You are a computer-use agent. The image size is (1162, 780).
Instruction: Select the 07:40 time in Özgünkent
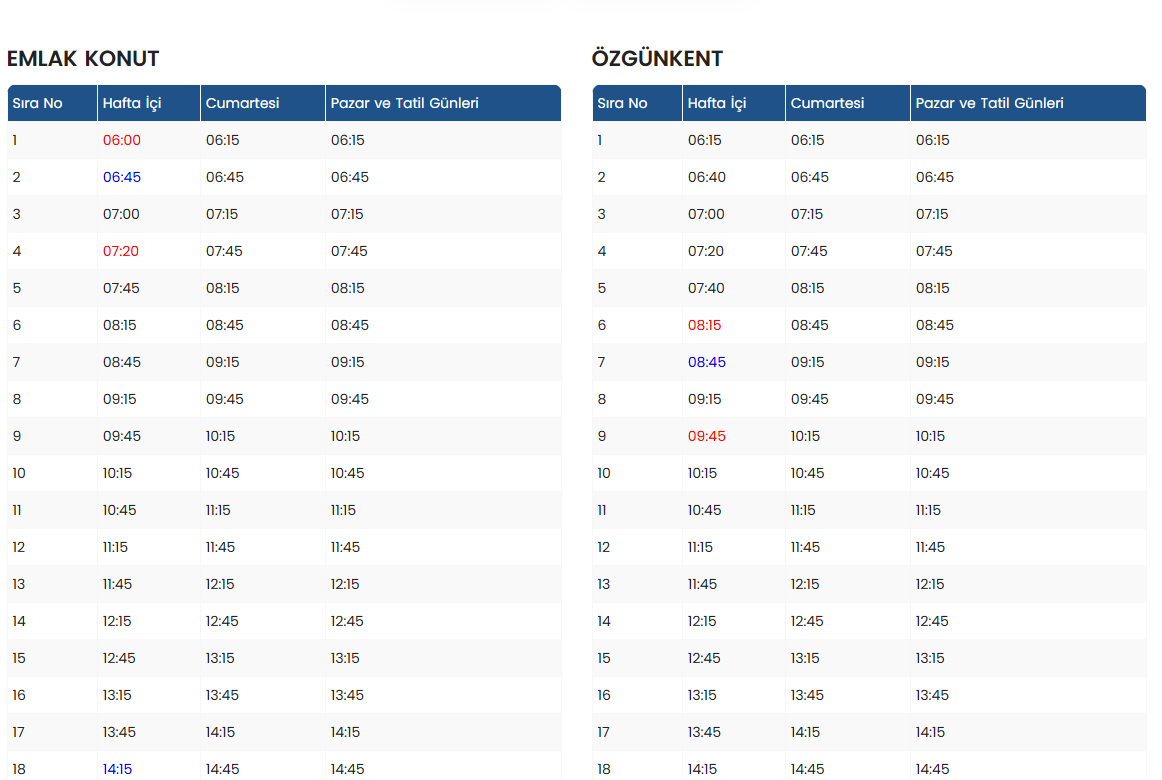click(x=706, y=288)
